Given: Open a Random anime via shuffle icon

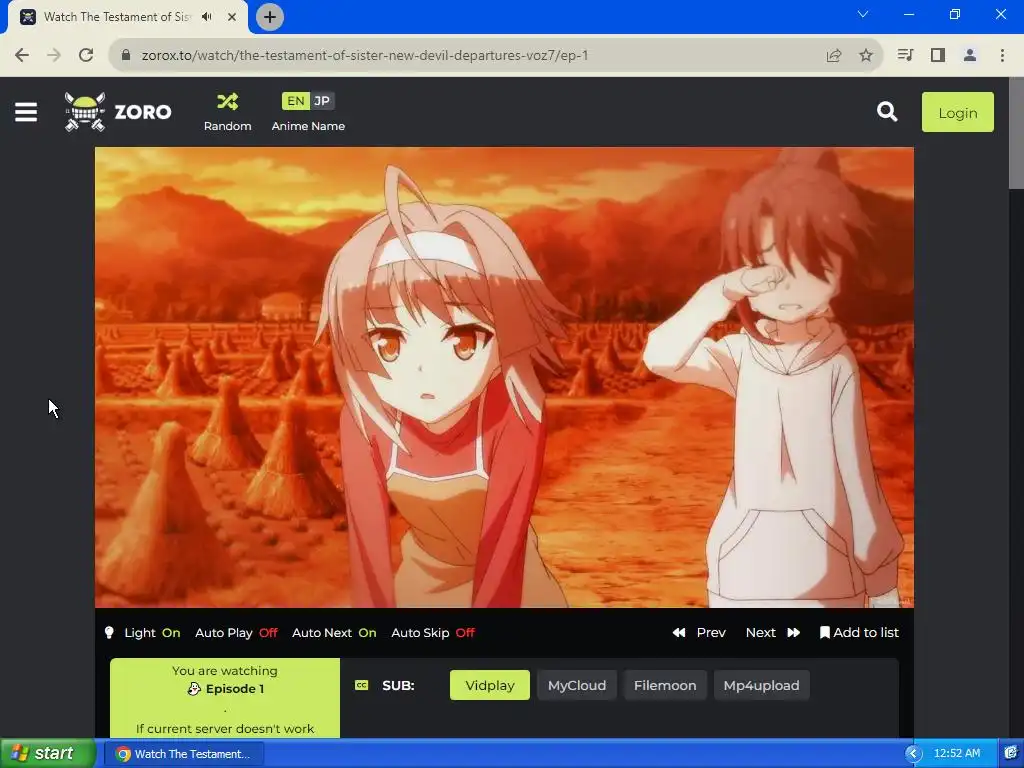Looking at the screenshot, I should [x=227, y=112].
